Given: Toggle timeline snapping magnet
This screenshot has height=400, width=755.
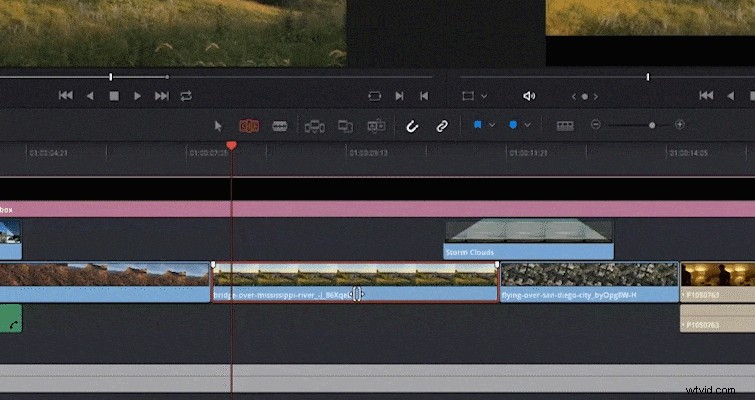Looking at the screenshot, I should tap(412, 126).
